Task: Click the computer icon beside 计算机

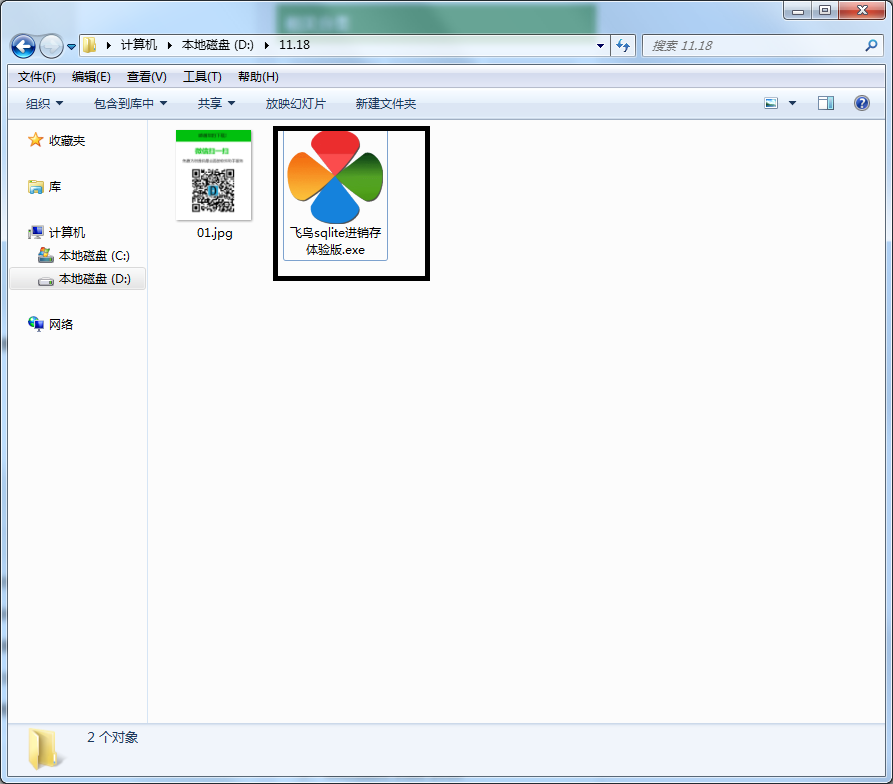Action: (x=35, y=232)
